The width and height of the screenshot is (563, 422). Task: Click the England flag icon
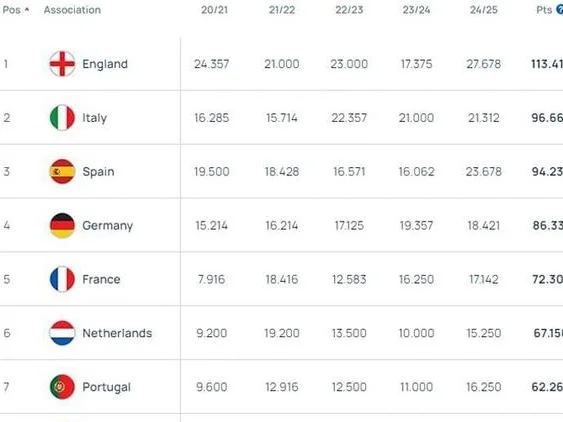(62, 64)
